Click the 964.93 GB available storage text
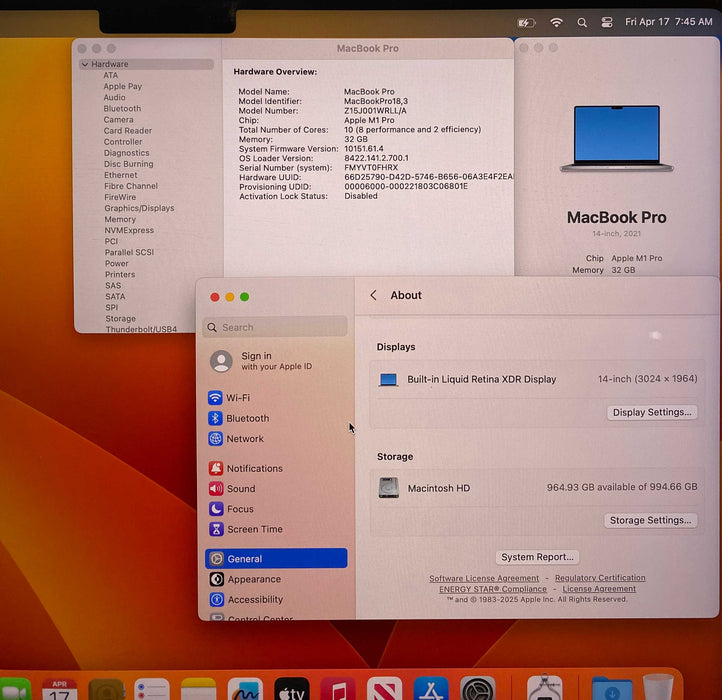Screen dimensions: 722x700 622,487
